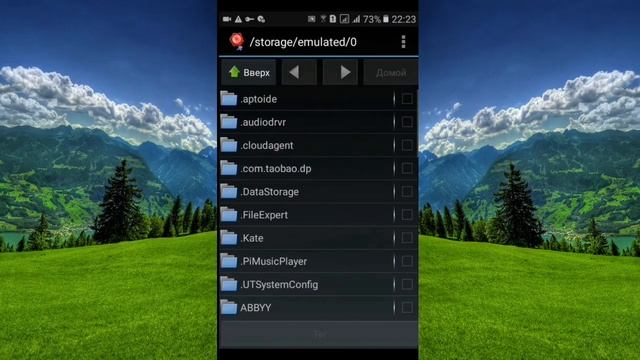Check the .DataStorage checkbox
The width and height of the screenshot is (640, 360).
coord(407,191)
